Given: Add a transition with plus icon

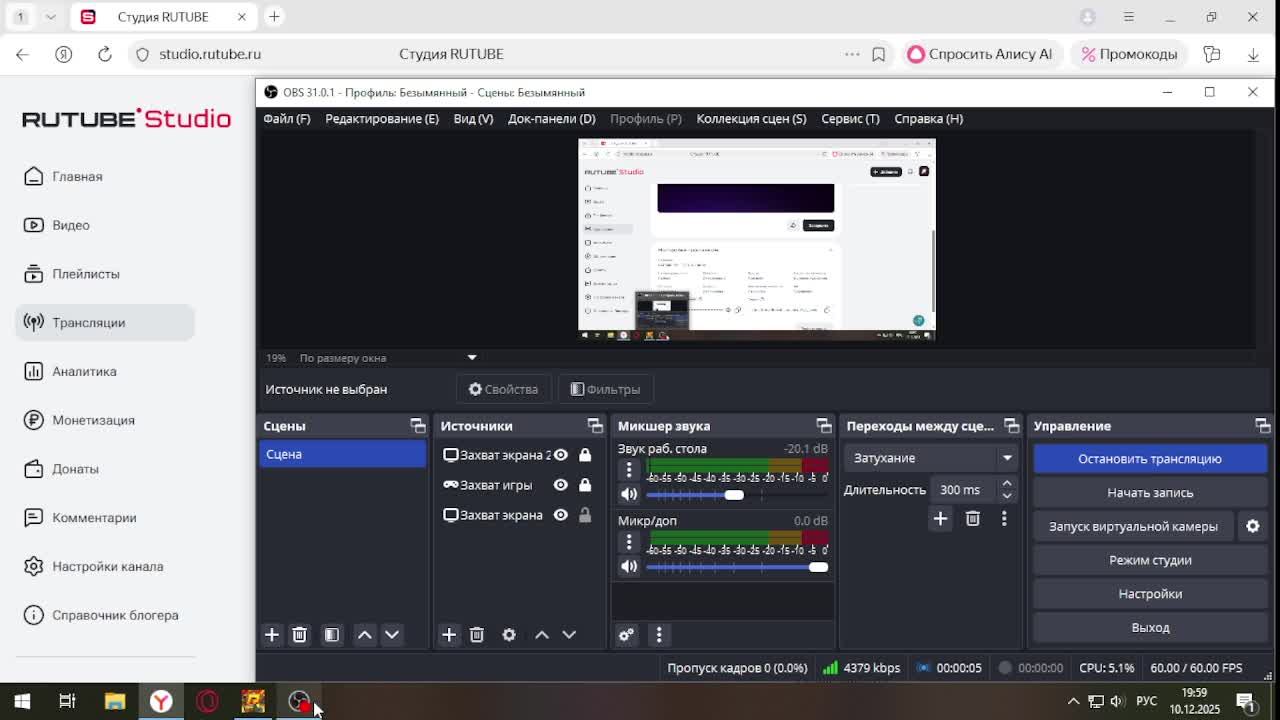Looking at the screenshot, I should click(x=940, y=518).
